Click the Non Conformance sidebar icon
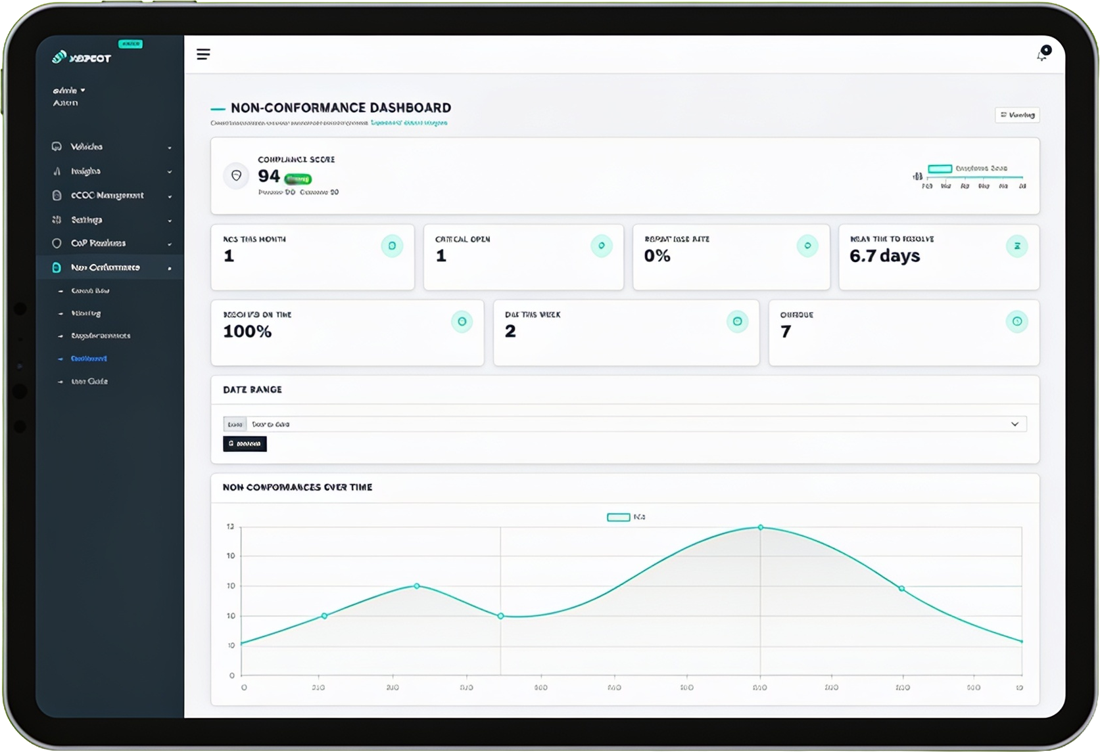Viewport: 1100px width, 752px height. point(57,267)
